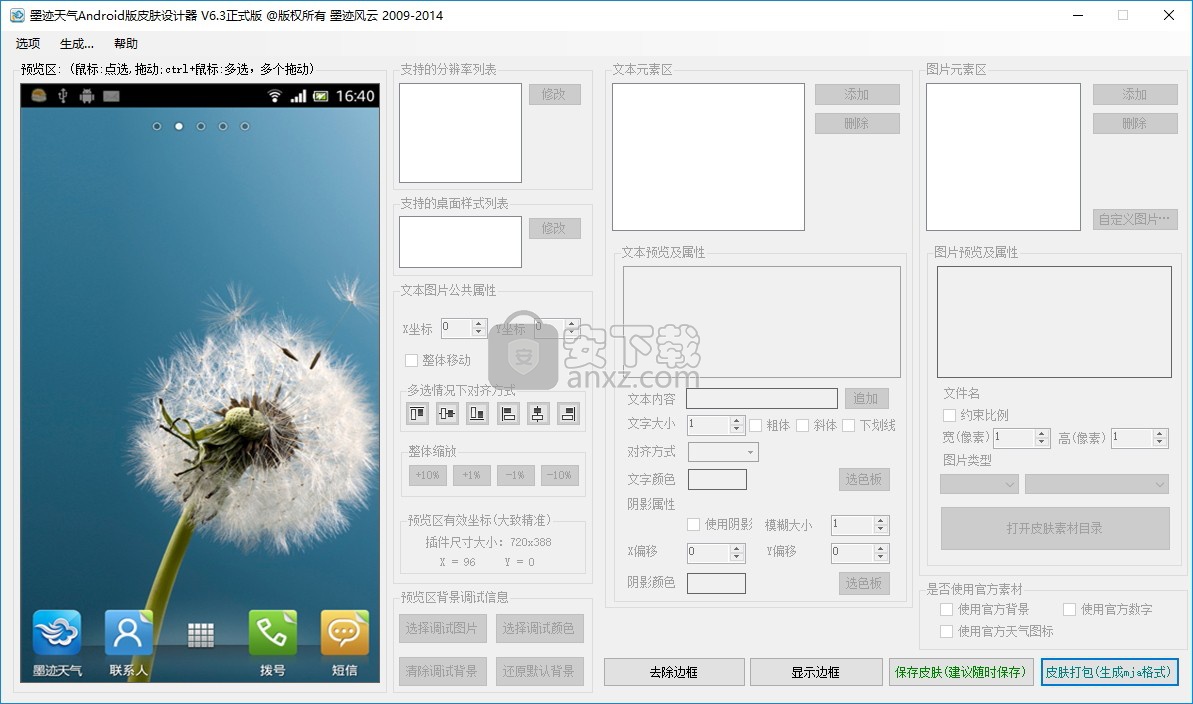Click the 去除边框 button
The width and height of the screenshot is (1193, 704).
point(674,672)
